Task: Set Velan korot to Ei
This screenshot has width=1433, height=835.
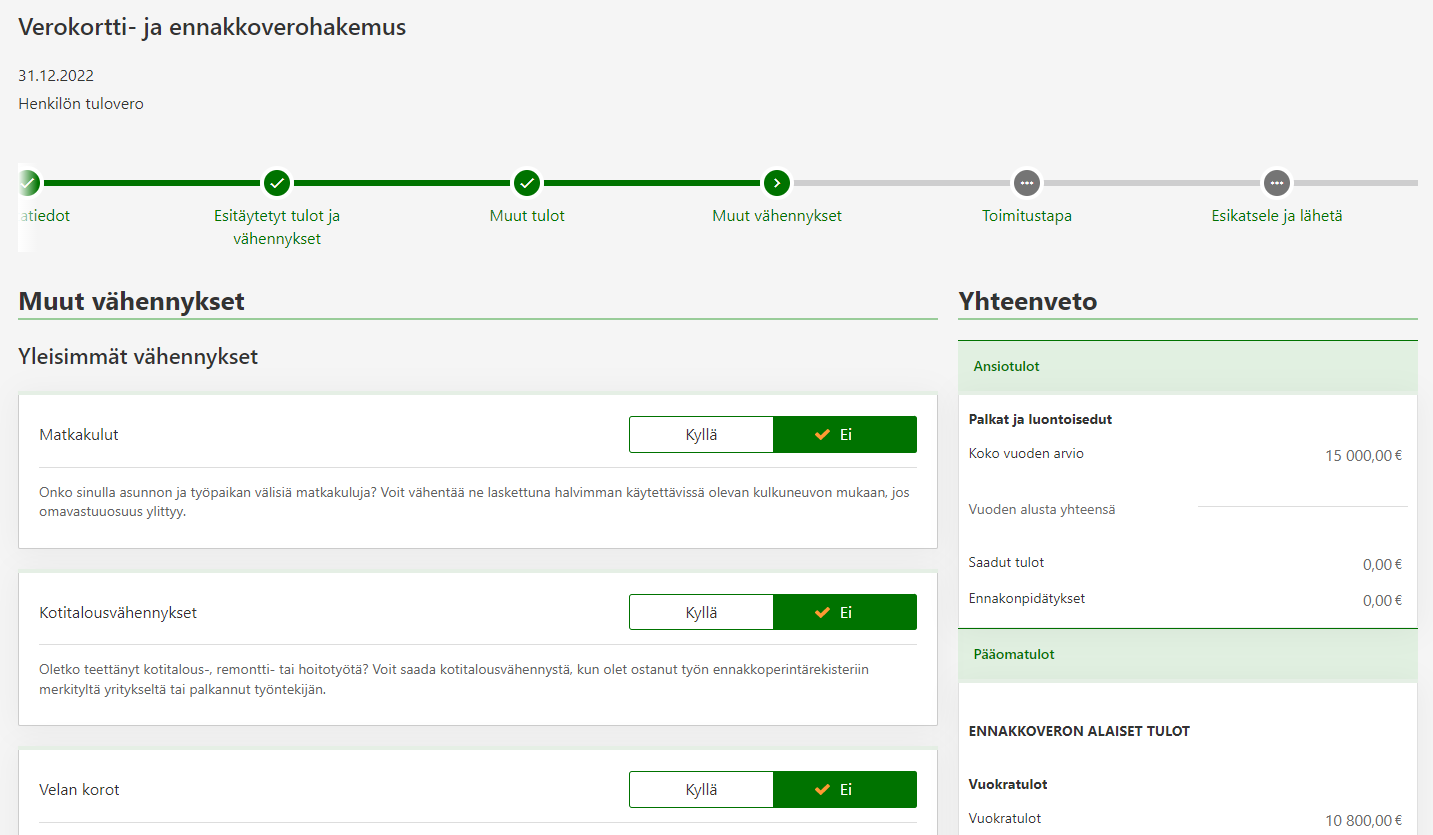Action: [845, 790]
